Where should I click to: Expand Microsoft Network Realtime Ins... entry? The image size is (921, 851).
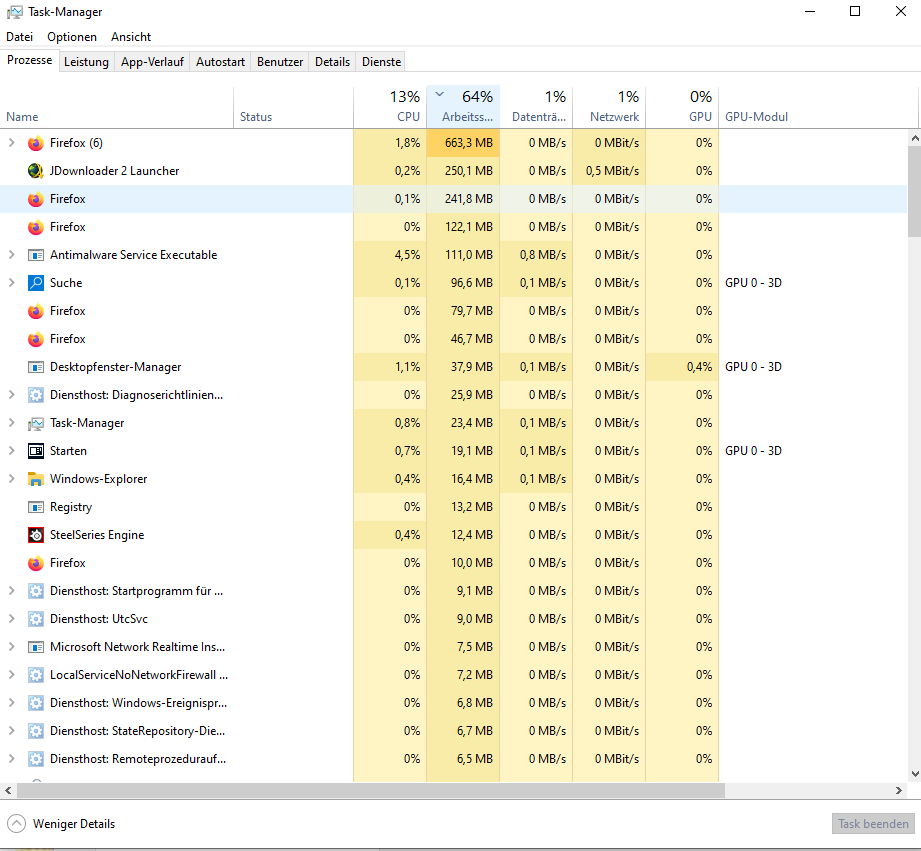(x=11, y=647)
